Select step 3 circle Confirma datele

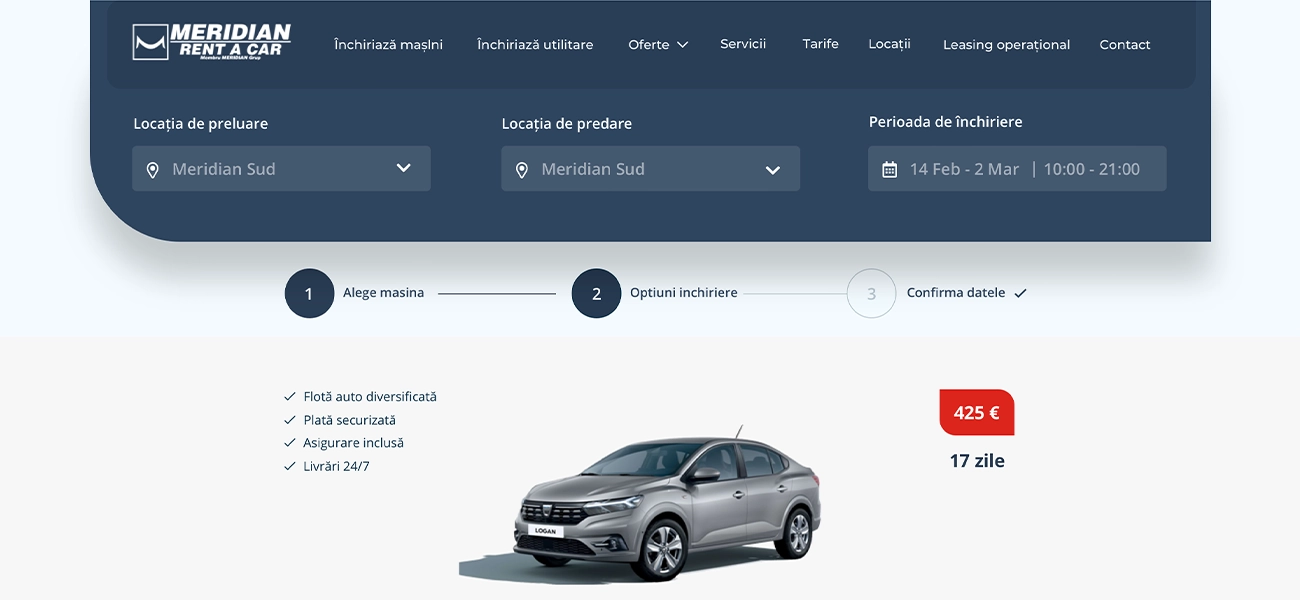871,294
